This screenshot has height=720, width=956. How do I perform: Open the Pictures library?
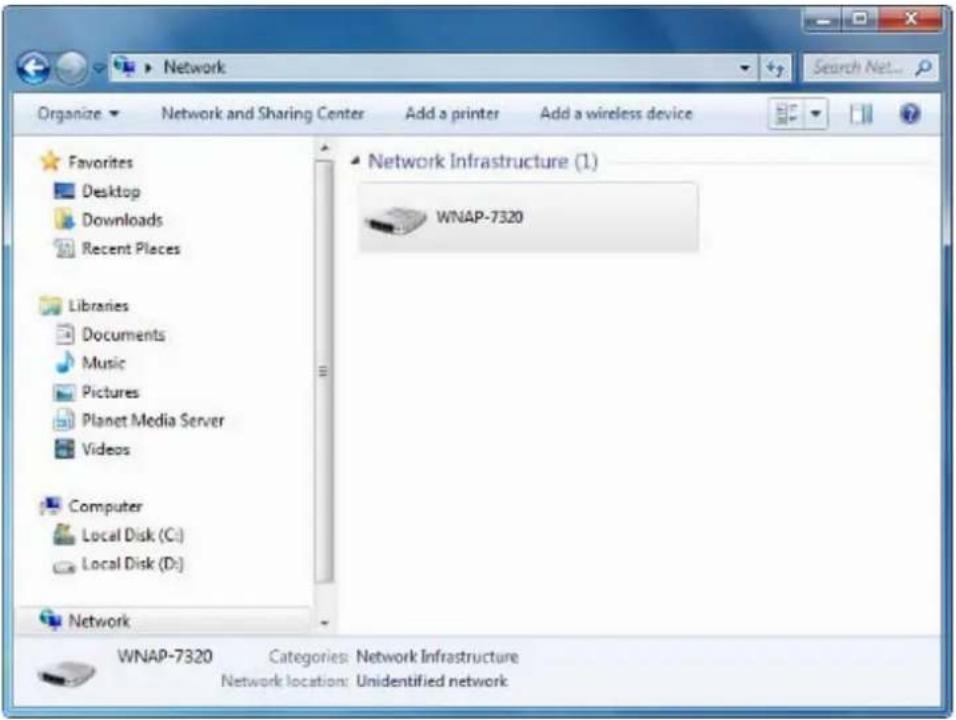110,392
